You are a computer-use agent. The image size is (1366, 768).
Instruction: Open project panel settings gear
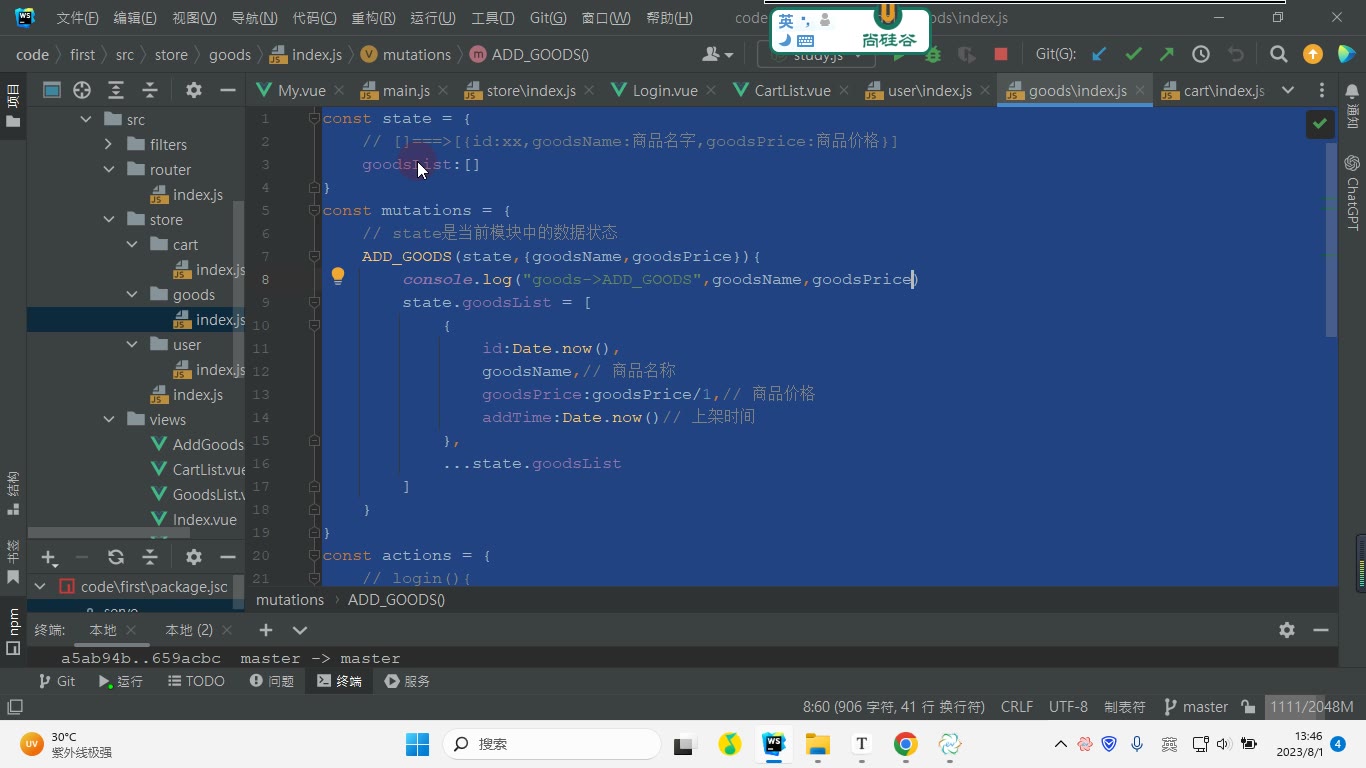tap(194, 90)
